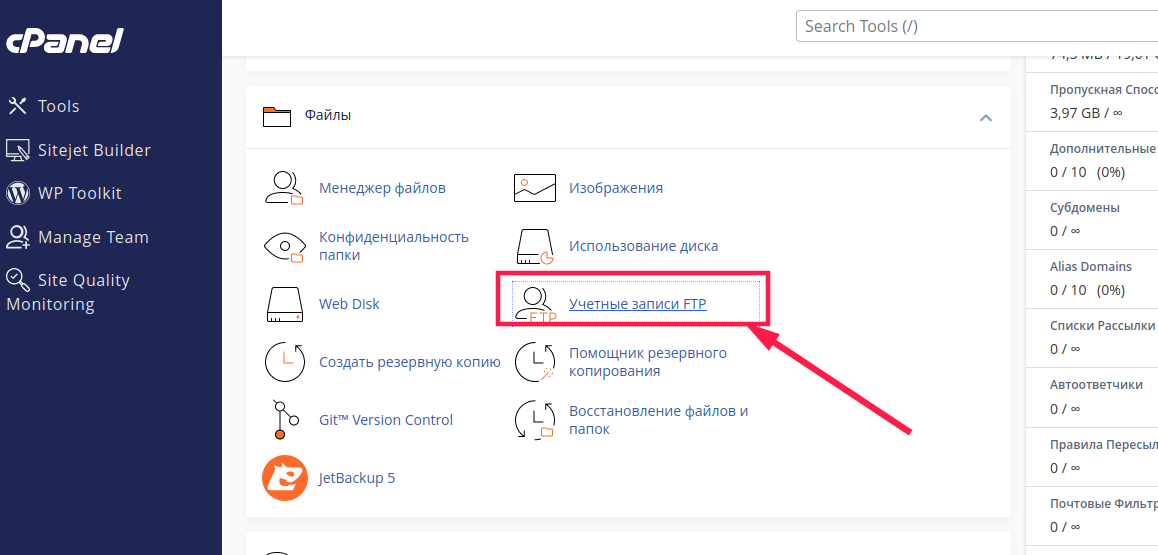Click the file and folder restoration icon
The height and width of the screenshot is (555, 1158).
pos(534,420)
